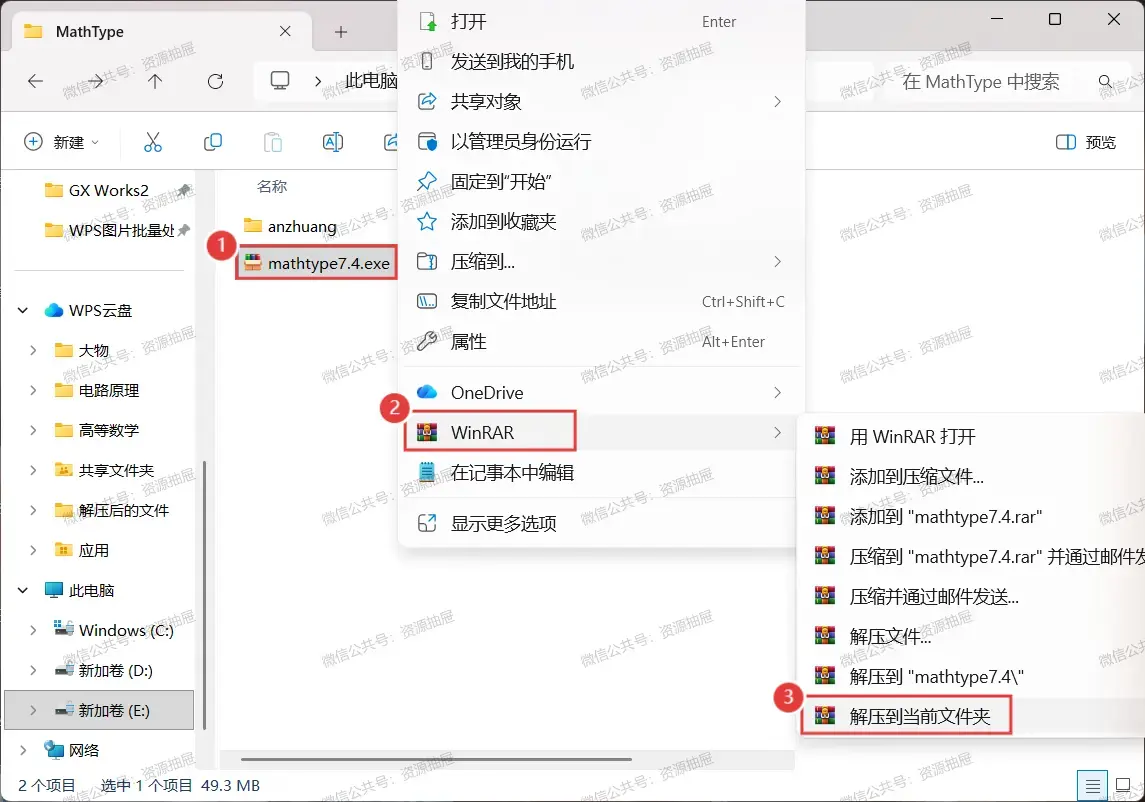Refresh the current folder
This screenshot has width=1145, height=802.
tap(215, 81)
